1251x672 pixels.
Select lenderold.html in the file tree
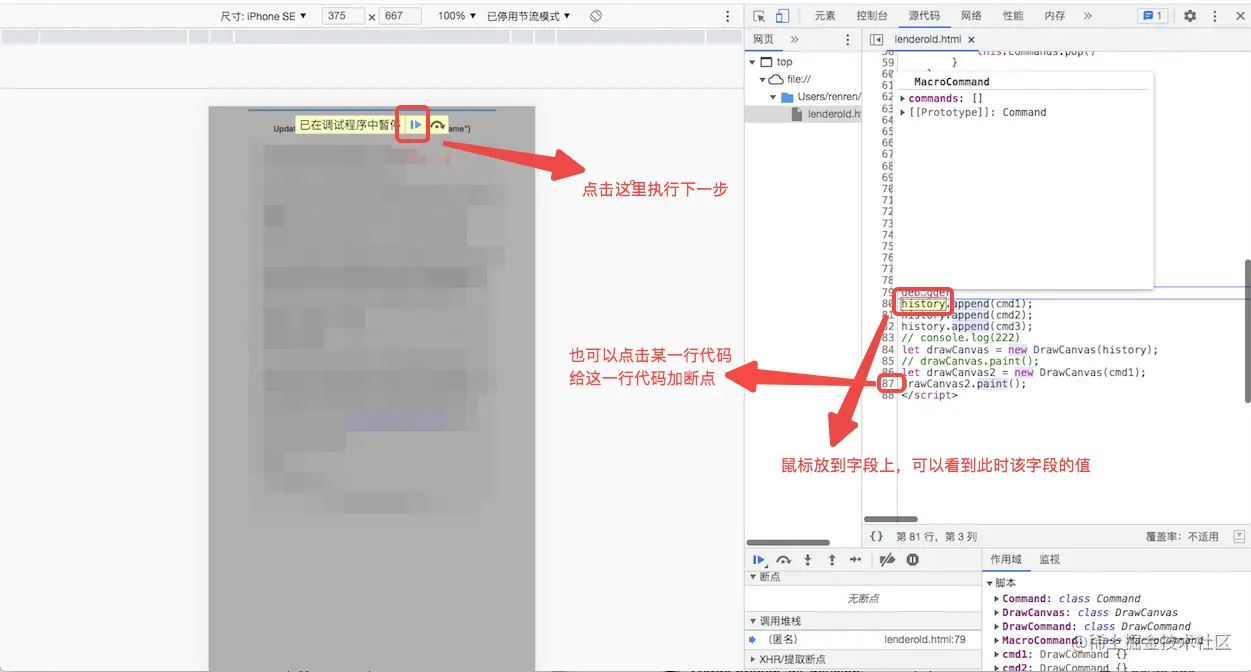(826, 114)
